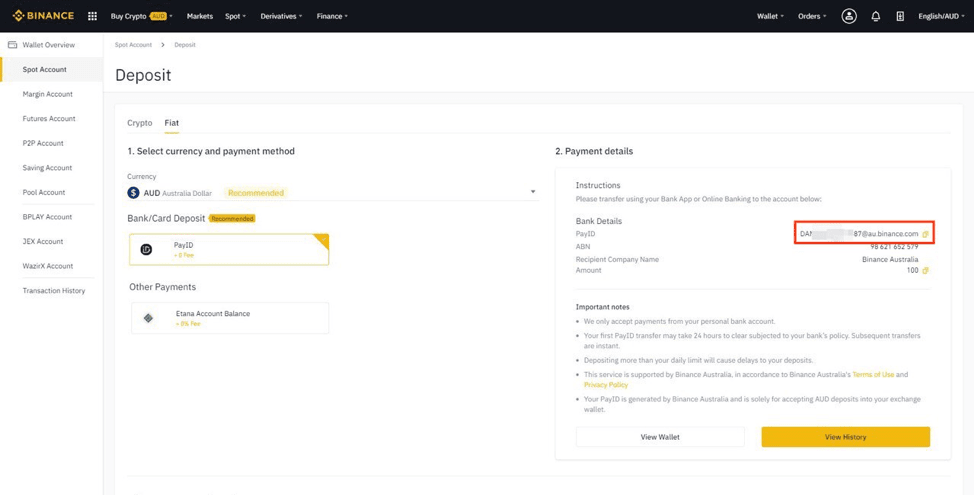Expand the Spot menu
Screen dimensions: 974x495
tap(235, 16)
